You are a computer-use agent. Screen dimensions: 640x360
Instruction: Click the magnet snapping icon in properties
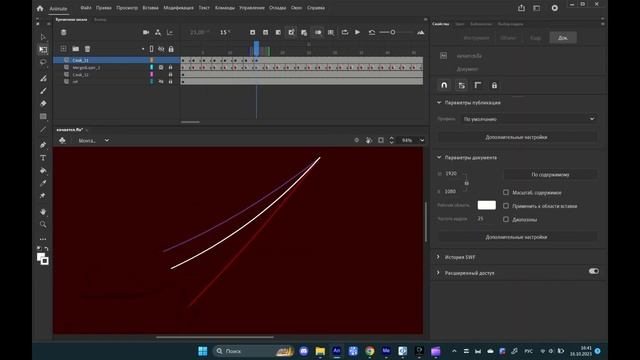[x=444, y=85]
